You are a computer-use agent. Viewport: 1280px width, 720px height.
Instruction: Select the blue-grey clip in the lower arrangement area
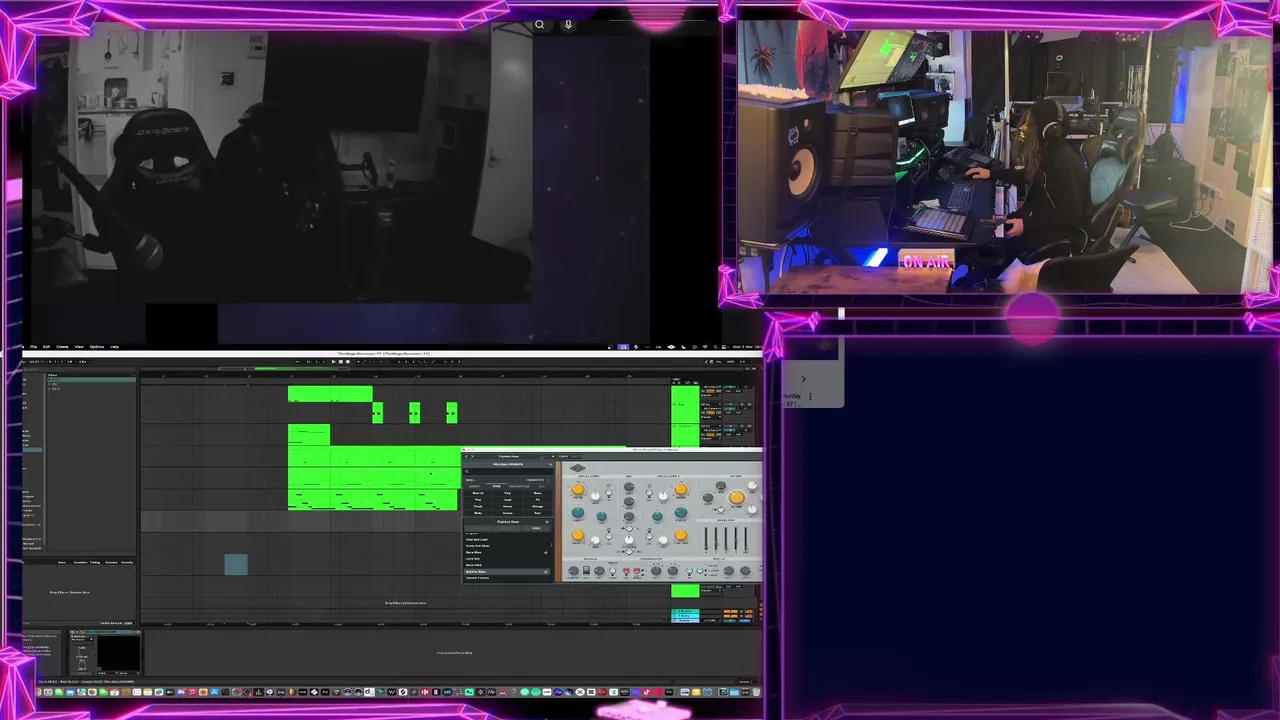[236, 565]
